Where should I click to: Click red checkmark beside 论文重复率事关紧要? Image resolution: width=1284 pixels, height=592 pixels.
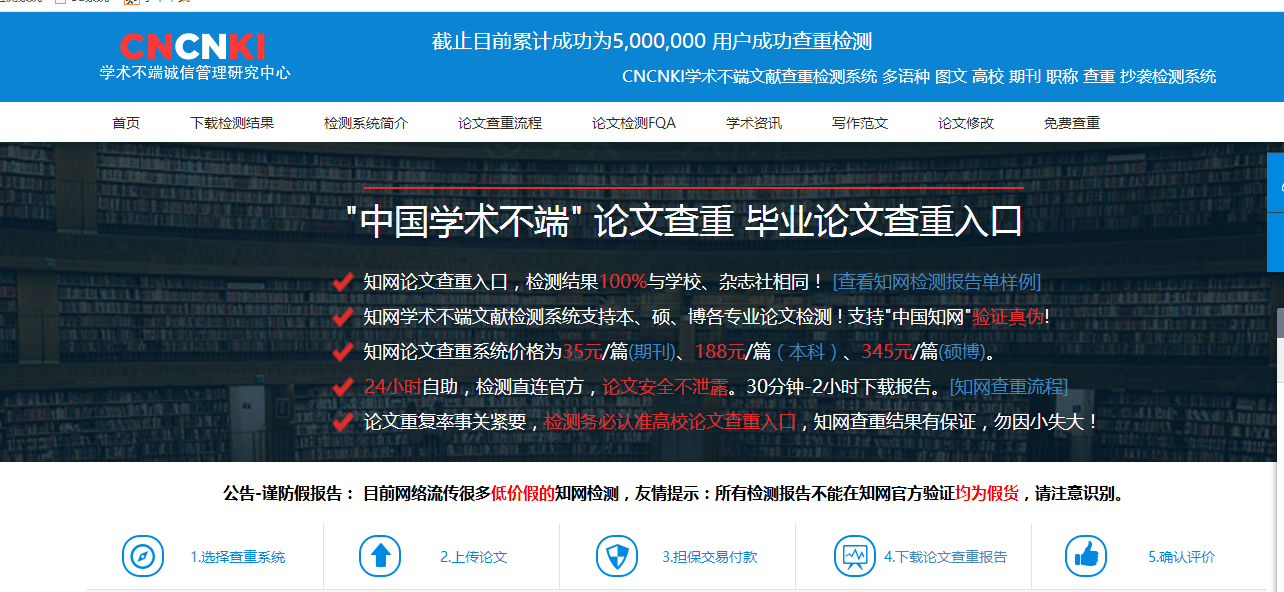point(342,421)
